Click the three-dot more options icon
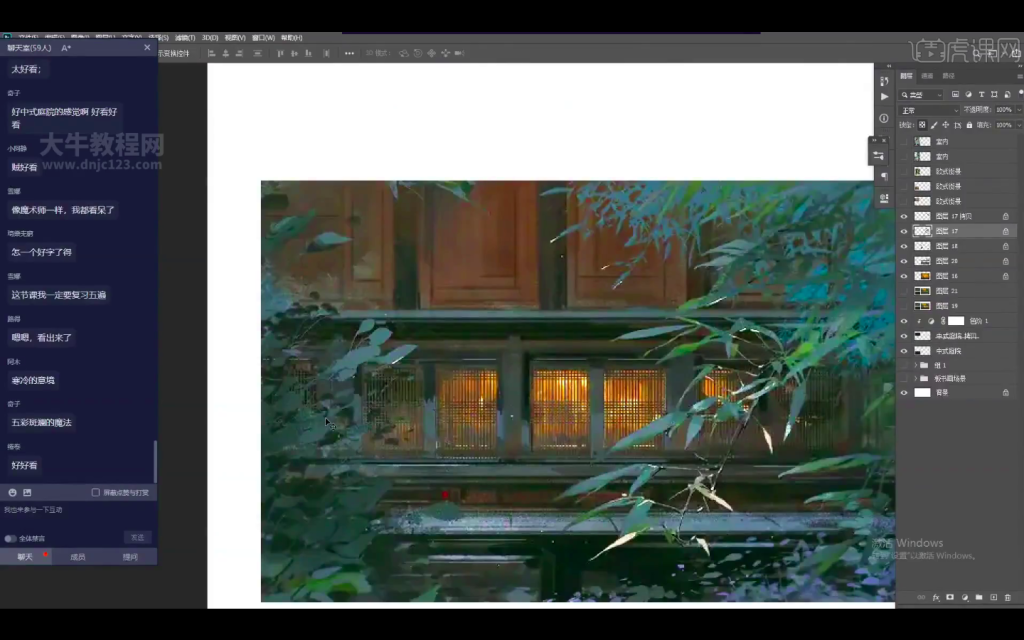1024x640 pixels. (349, 53)
